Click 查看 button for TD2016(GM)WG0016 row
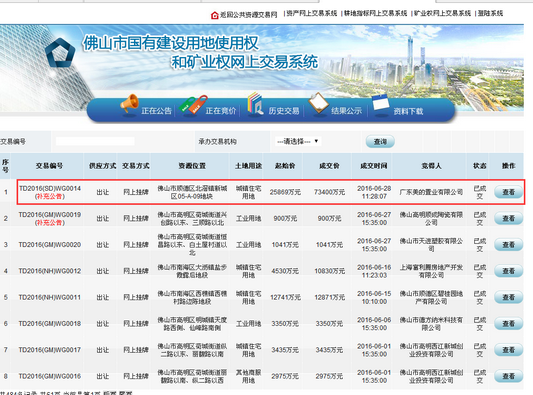Viewport: 533px width, 395px height. click(x=509, y=376)
